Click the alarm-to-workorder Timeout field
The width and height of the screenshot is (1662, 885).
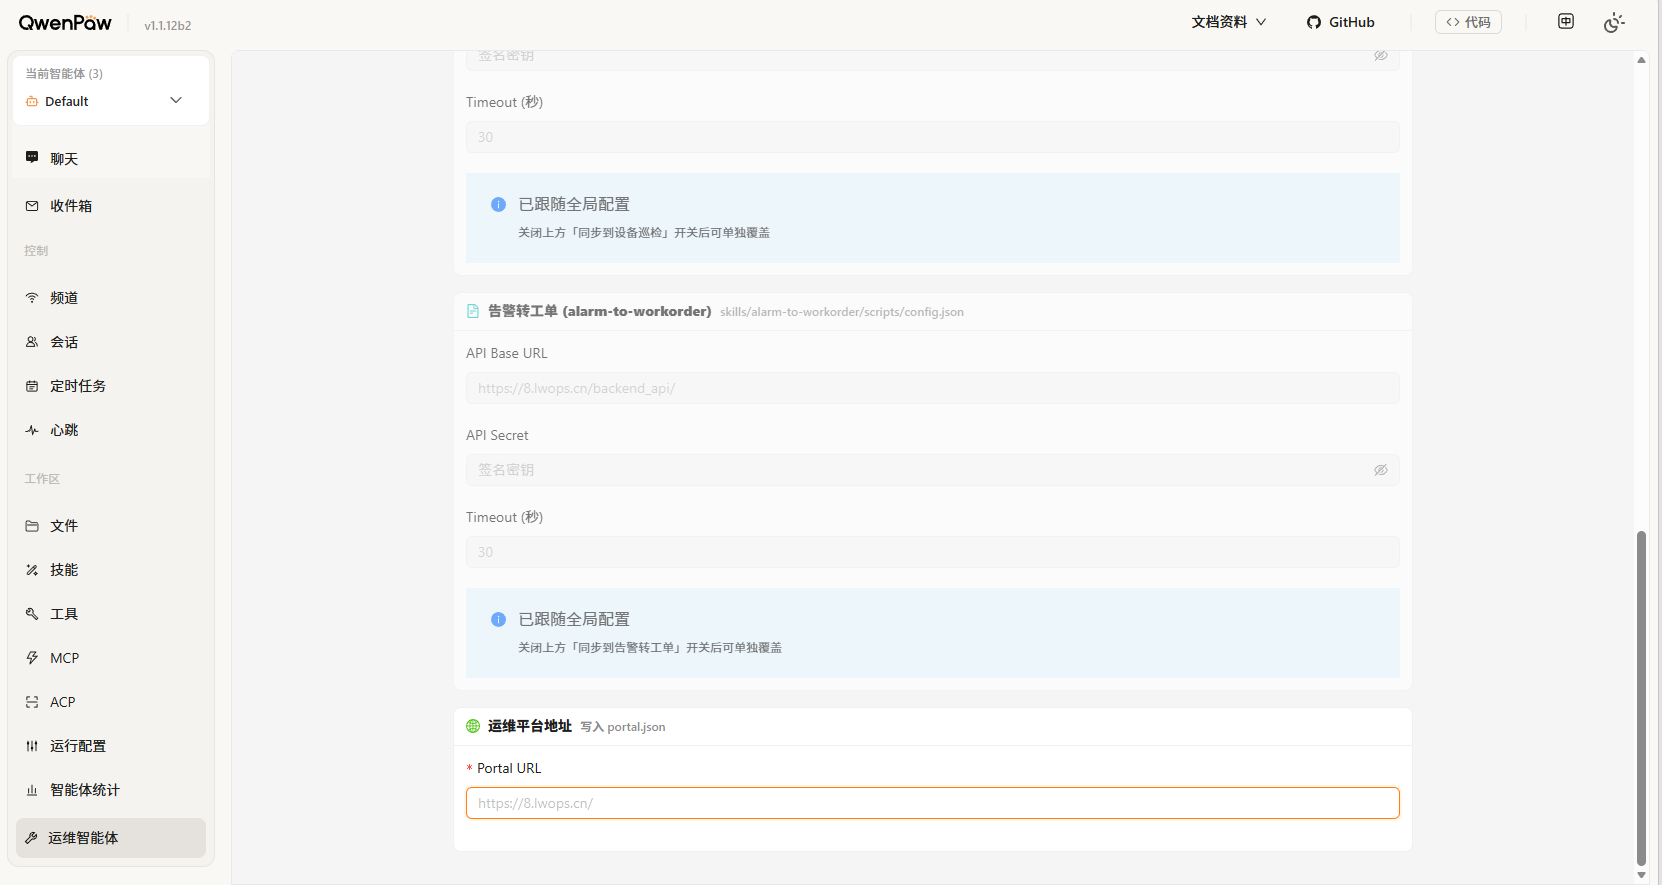click(x=932, y=552)
